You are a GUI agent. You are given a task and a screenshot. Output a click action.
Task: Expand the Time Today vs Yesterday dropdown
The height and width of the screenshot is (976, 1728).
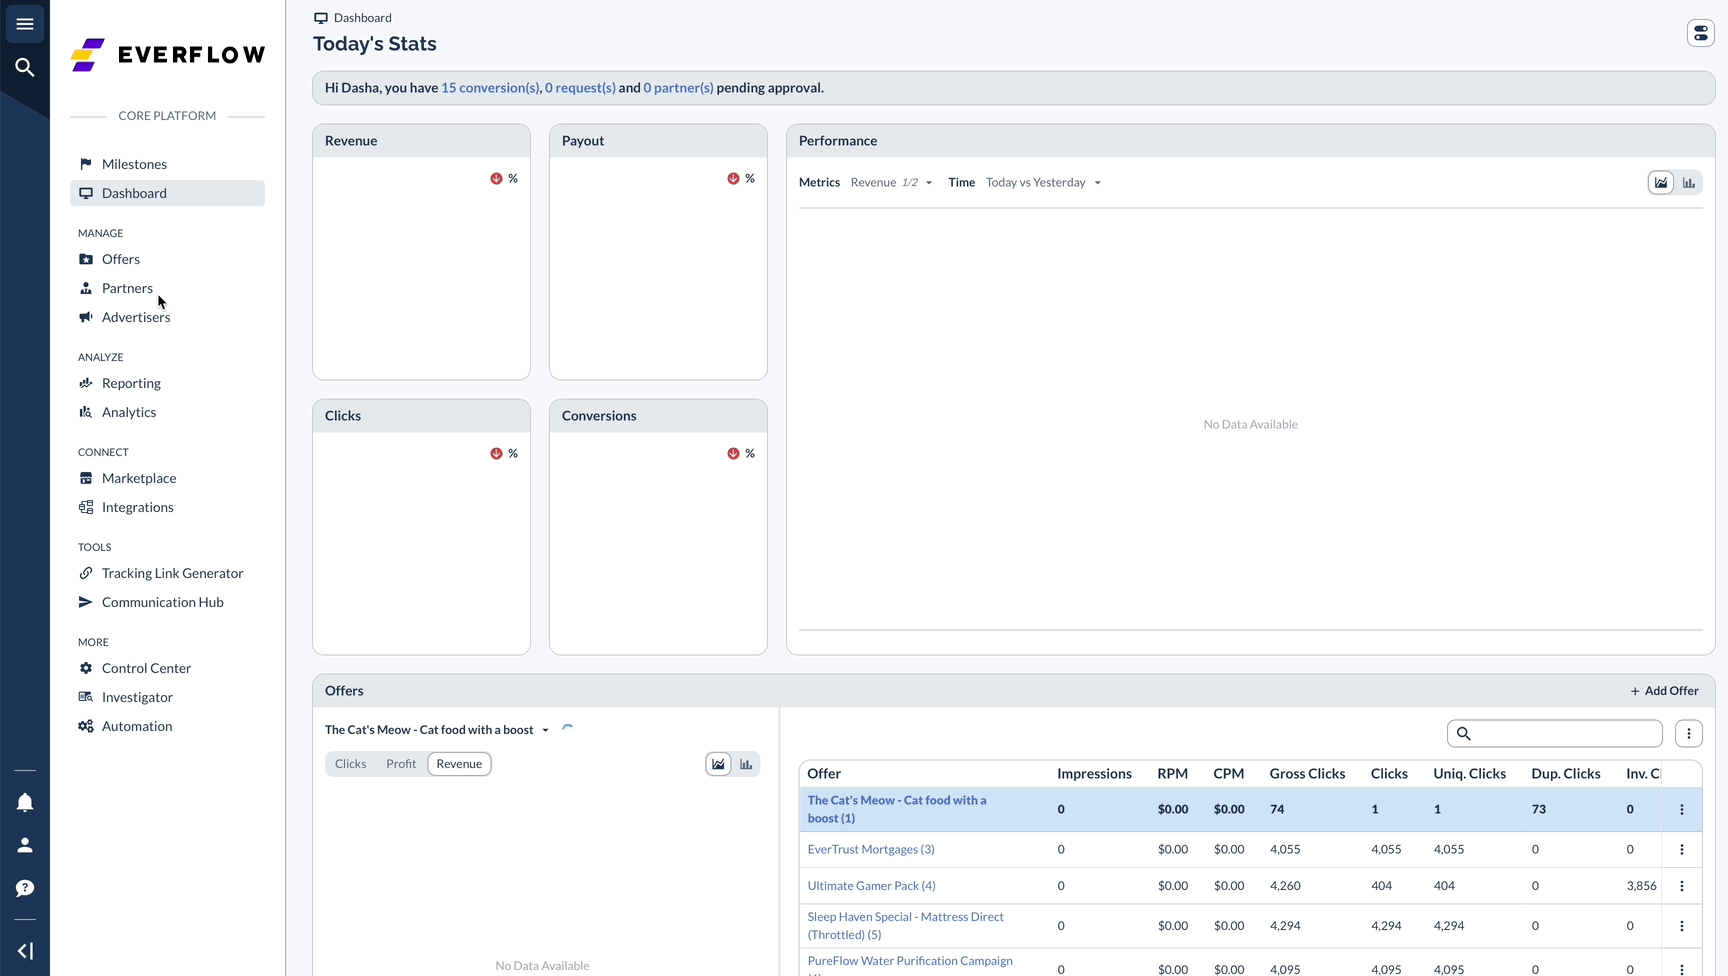(1043, 182)
